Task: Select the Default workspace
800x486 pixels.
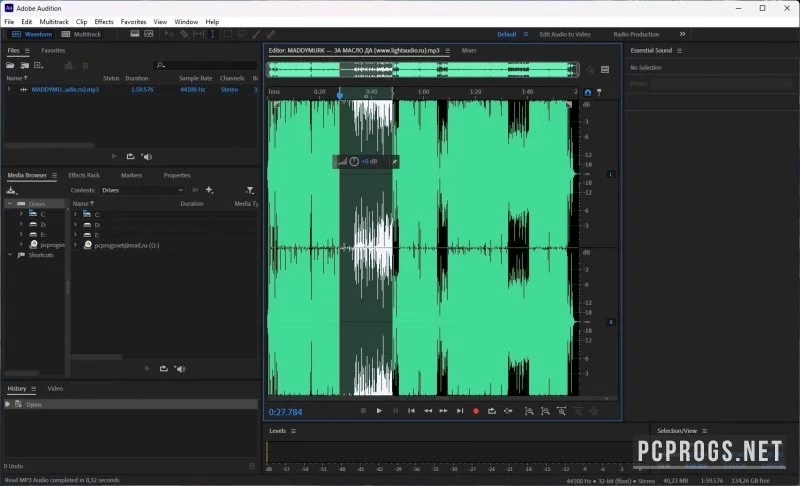Action: pyautogui.click(x=507, y=34)
